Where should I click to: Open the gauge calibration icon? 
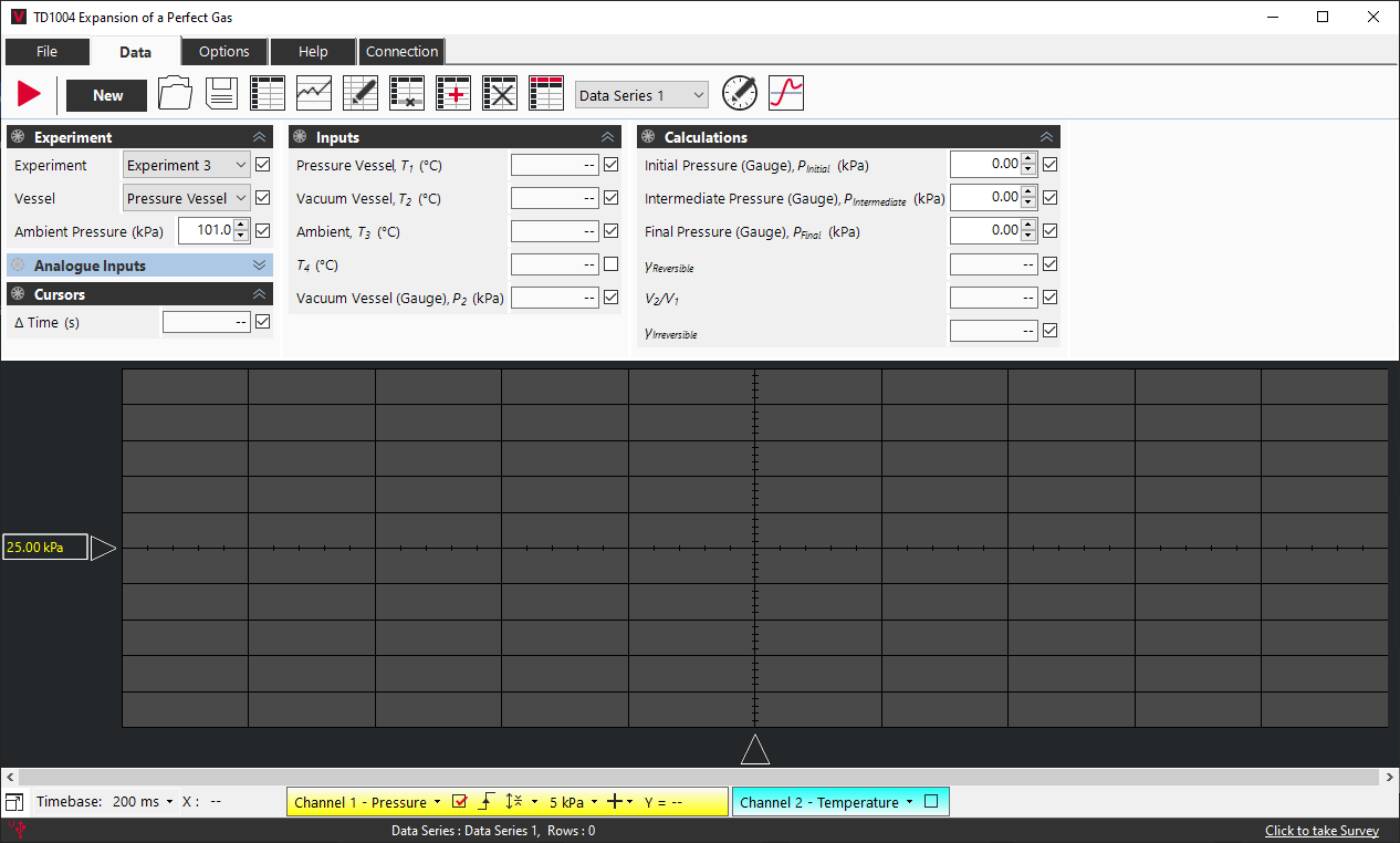tap(739, 94)
